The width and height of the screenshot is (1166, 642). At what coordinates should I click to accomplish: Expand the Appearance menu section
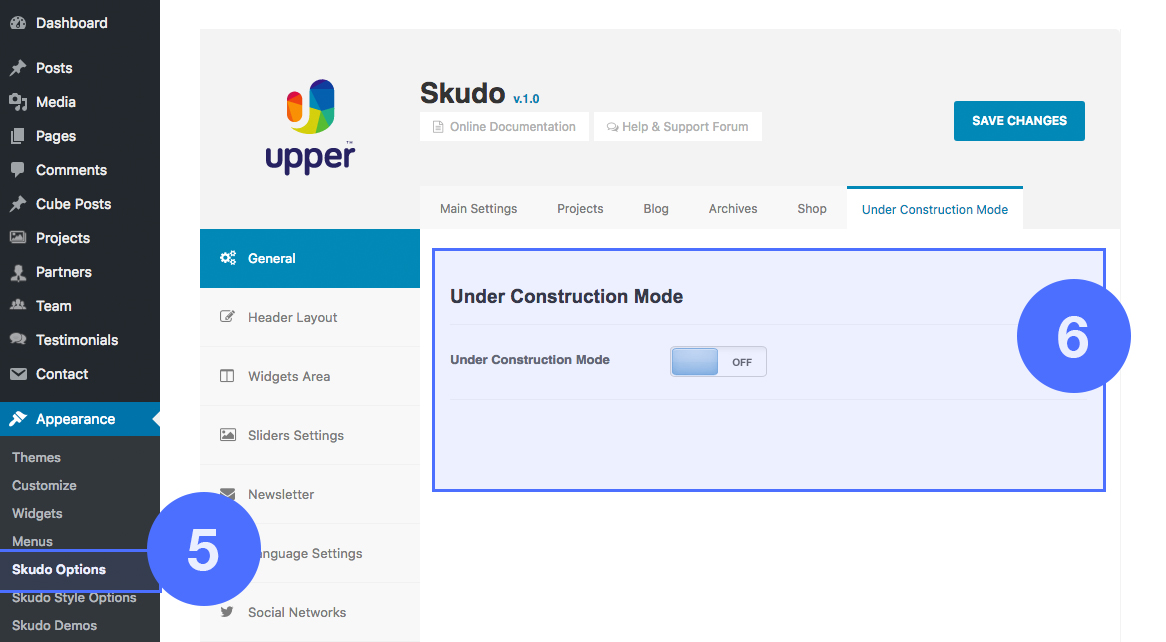(x=75, y=419)
